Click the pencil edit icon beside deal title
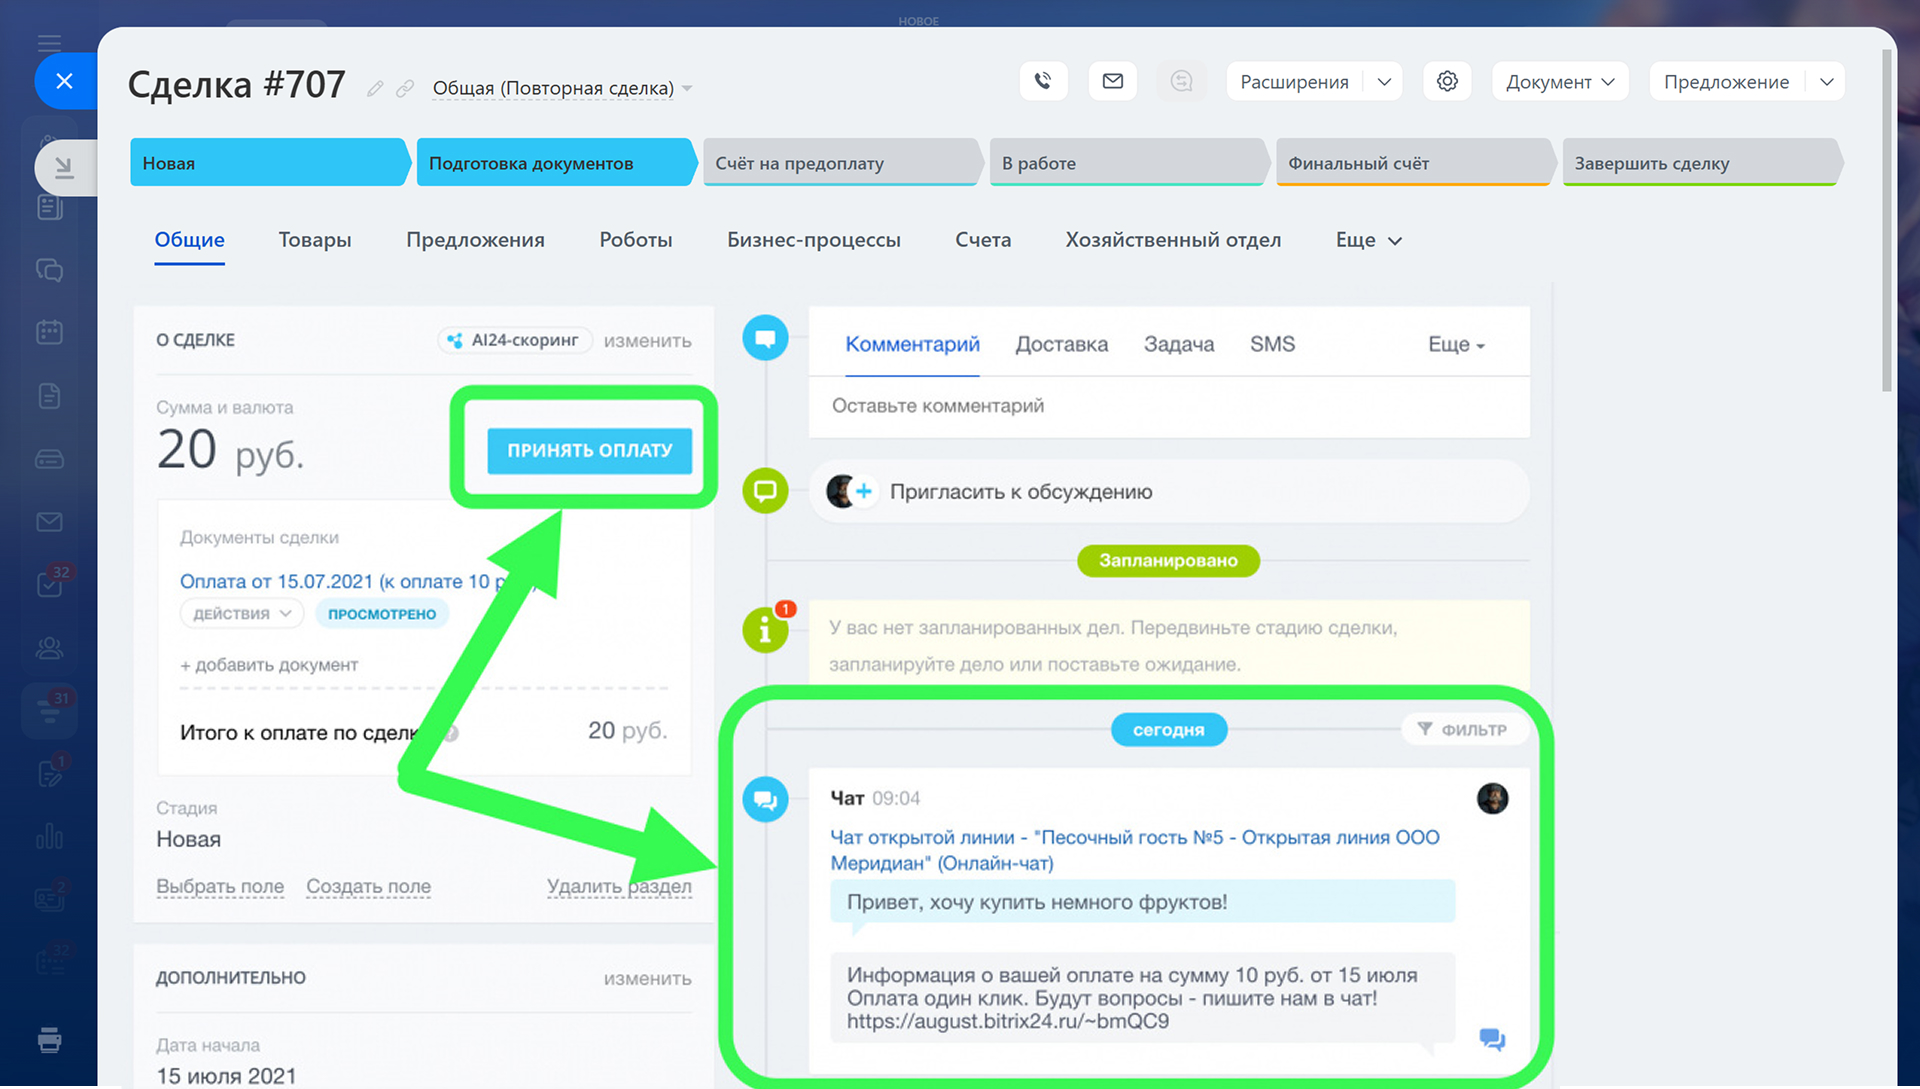The height and width of the screenshot is (1089, 1920). tap(375, 88)
